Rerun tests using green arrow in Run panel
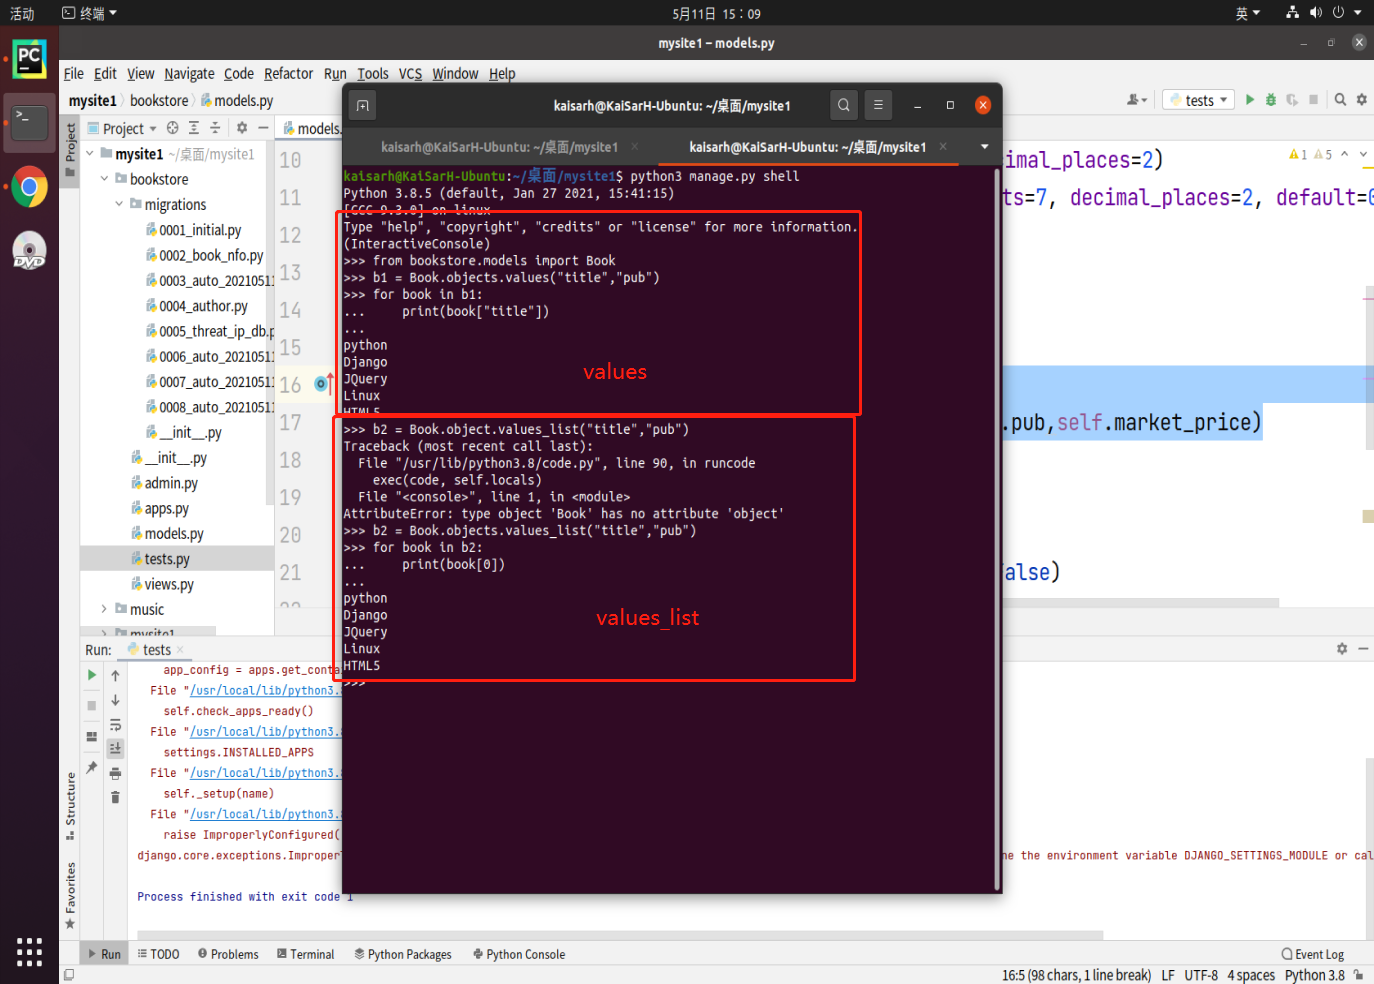Screen dimensions: 1374x984 click(x=92, y=675)
